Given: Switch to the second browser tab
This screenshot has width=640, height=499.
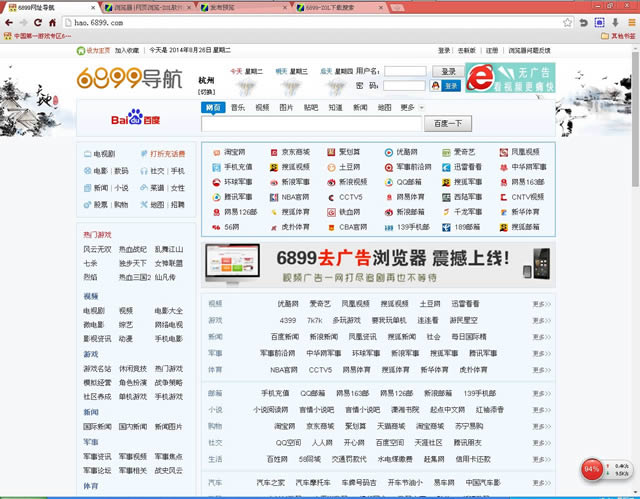Looking at the screenshot, I should tap(148, 7).
